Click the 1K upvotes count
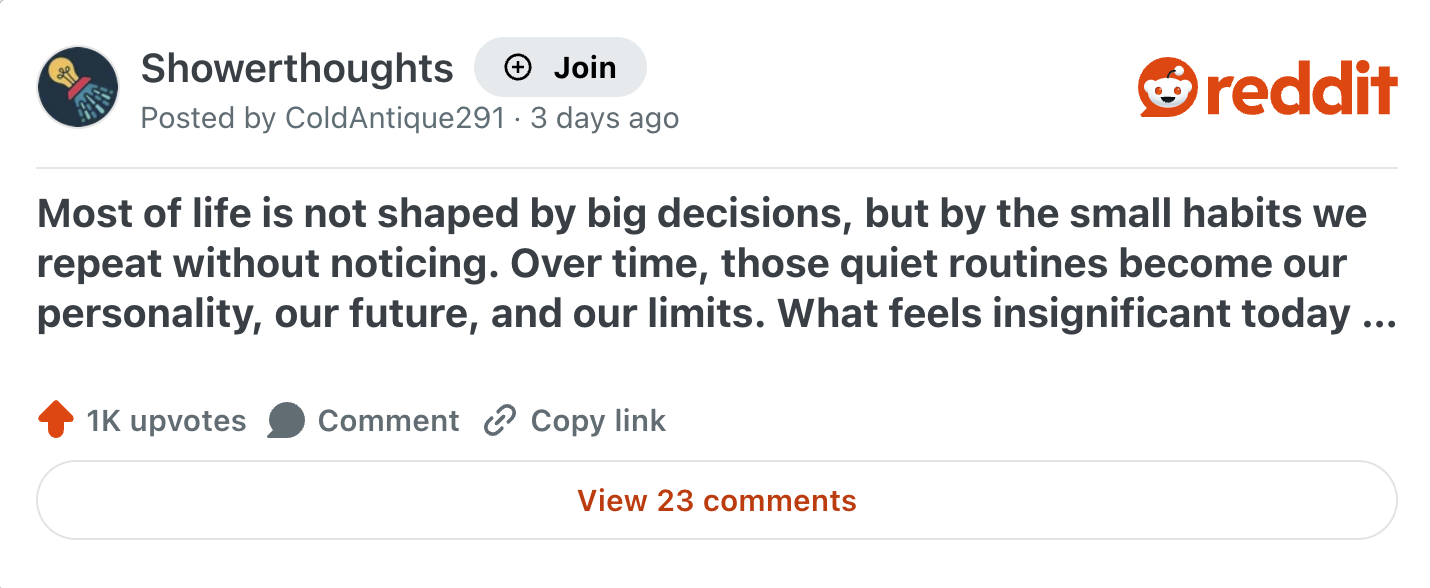The image size is (1430, 588). click(166, 420)
